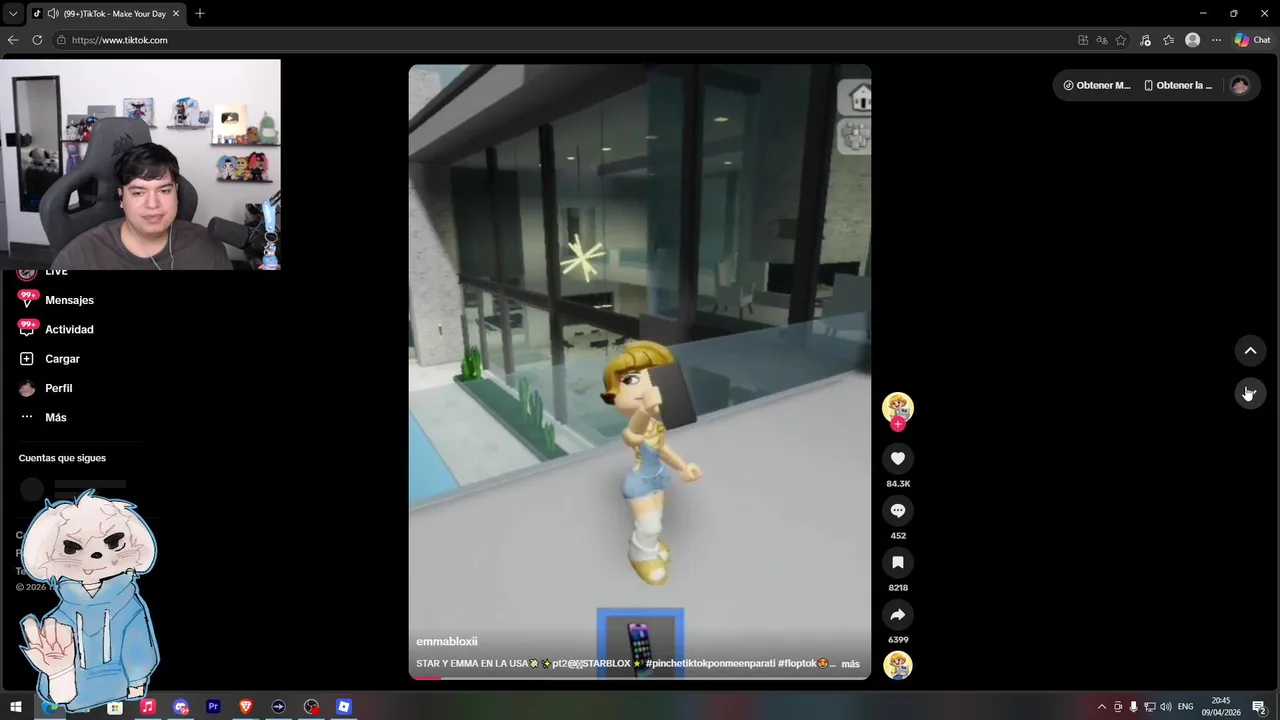Follow emmabloxii using the red plus badge
This screenshot has width=1280, height=720.
pos(898,424)
